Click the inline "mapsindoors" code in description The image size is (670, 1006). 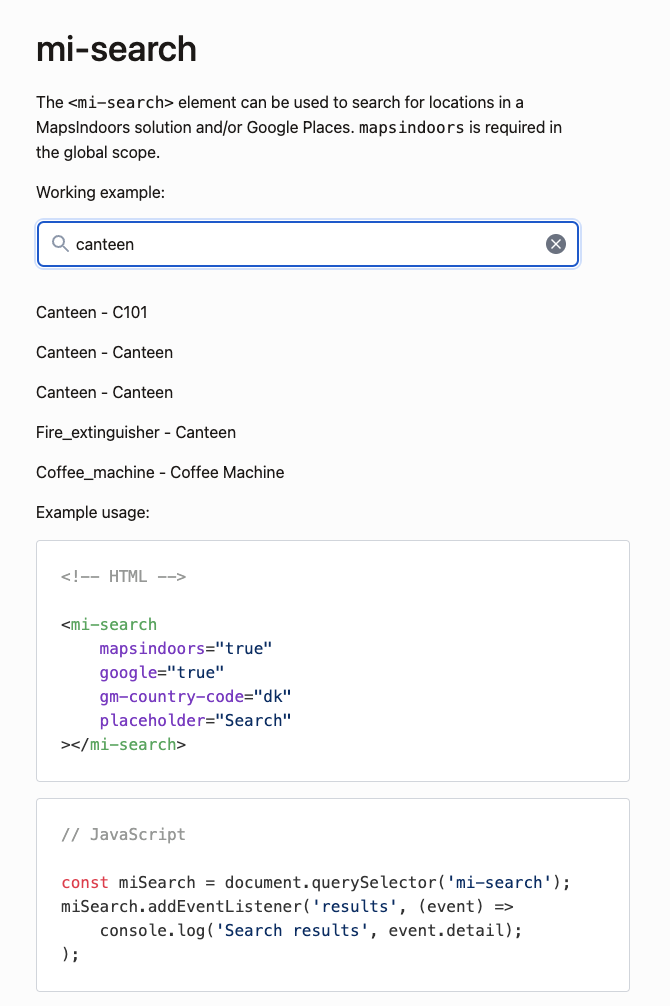(x=411, y=128)
